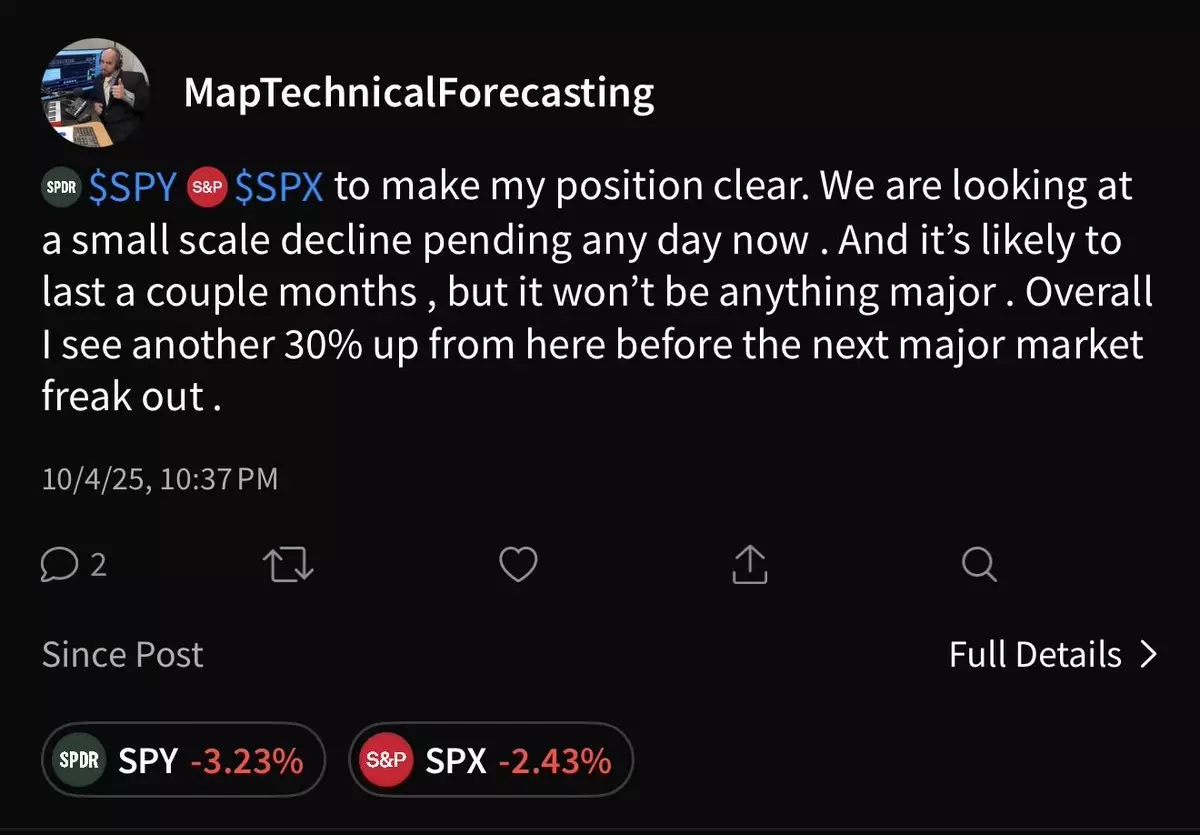The image size is (1200, 835).
Task: Open the MapTechnicalForecasting username link
Action: [419, 93]
